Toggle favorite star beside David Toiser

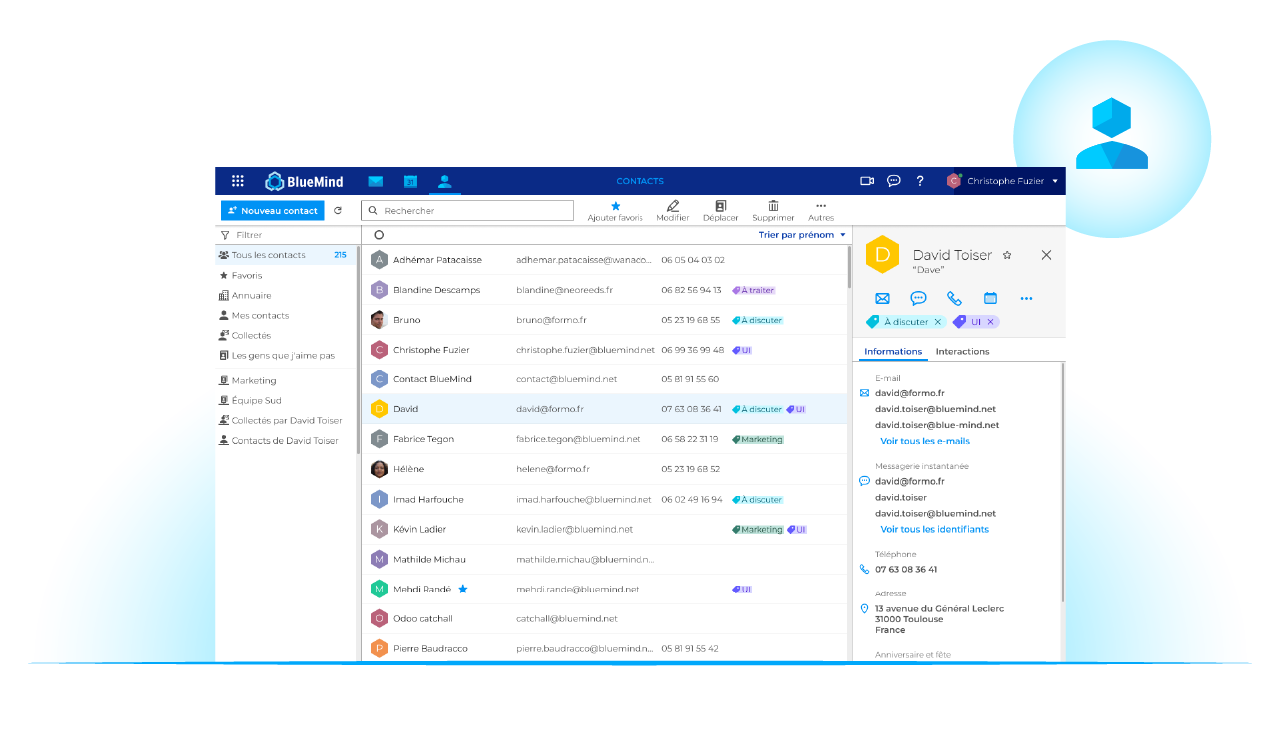point(1007,256)
